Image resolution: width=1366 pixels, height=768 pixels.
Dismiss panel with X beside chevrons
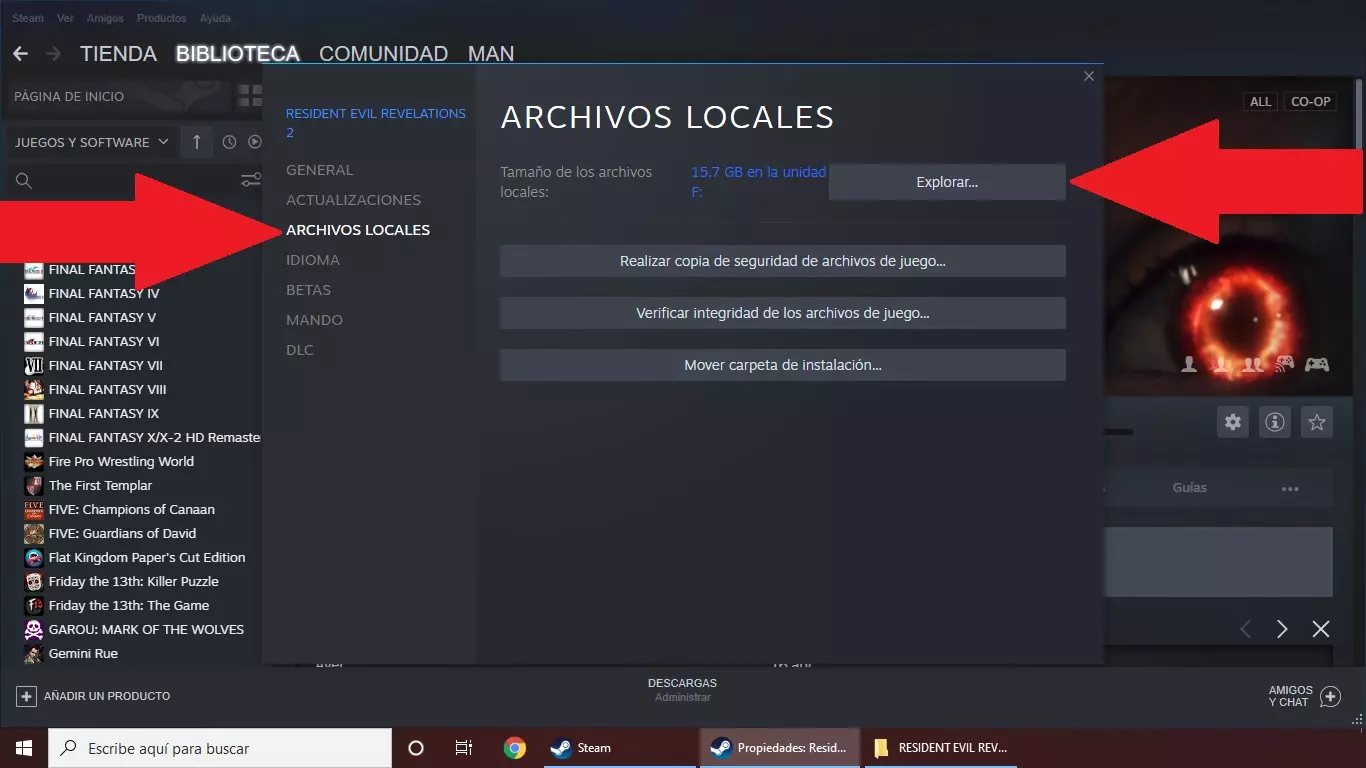click(x=1321, y=629)
